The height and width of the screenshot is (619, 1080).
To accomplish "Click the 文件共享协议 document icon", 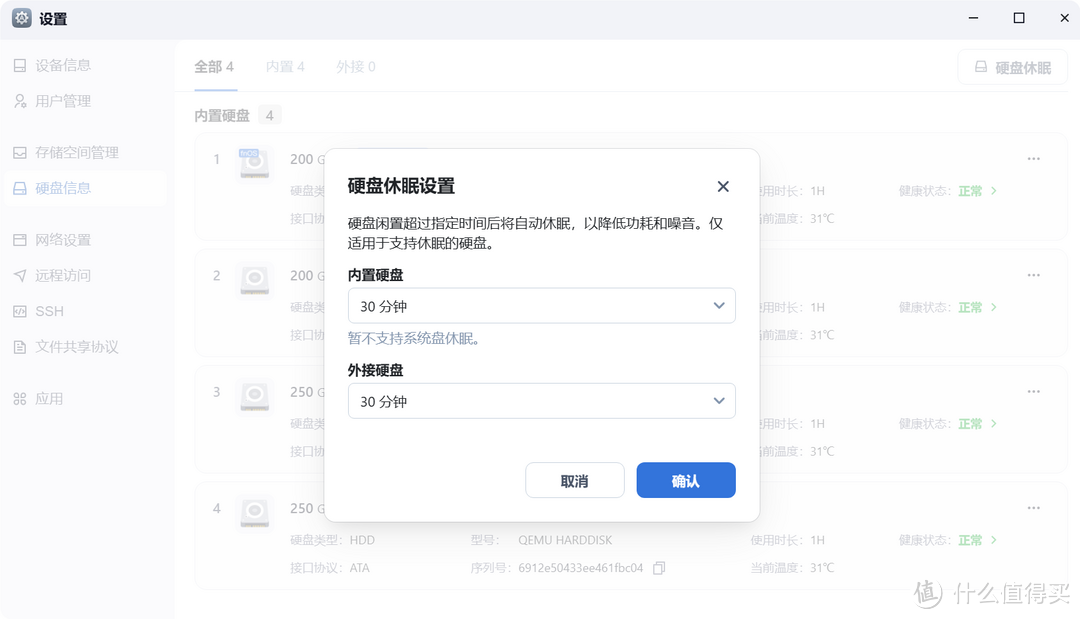I will click(20, 347).
